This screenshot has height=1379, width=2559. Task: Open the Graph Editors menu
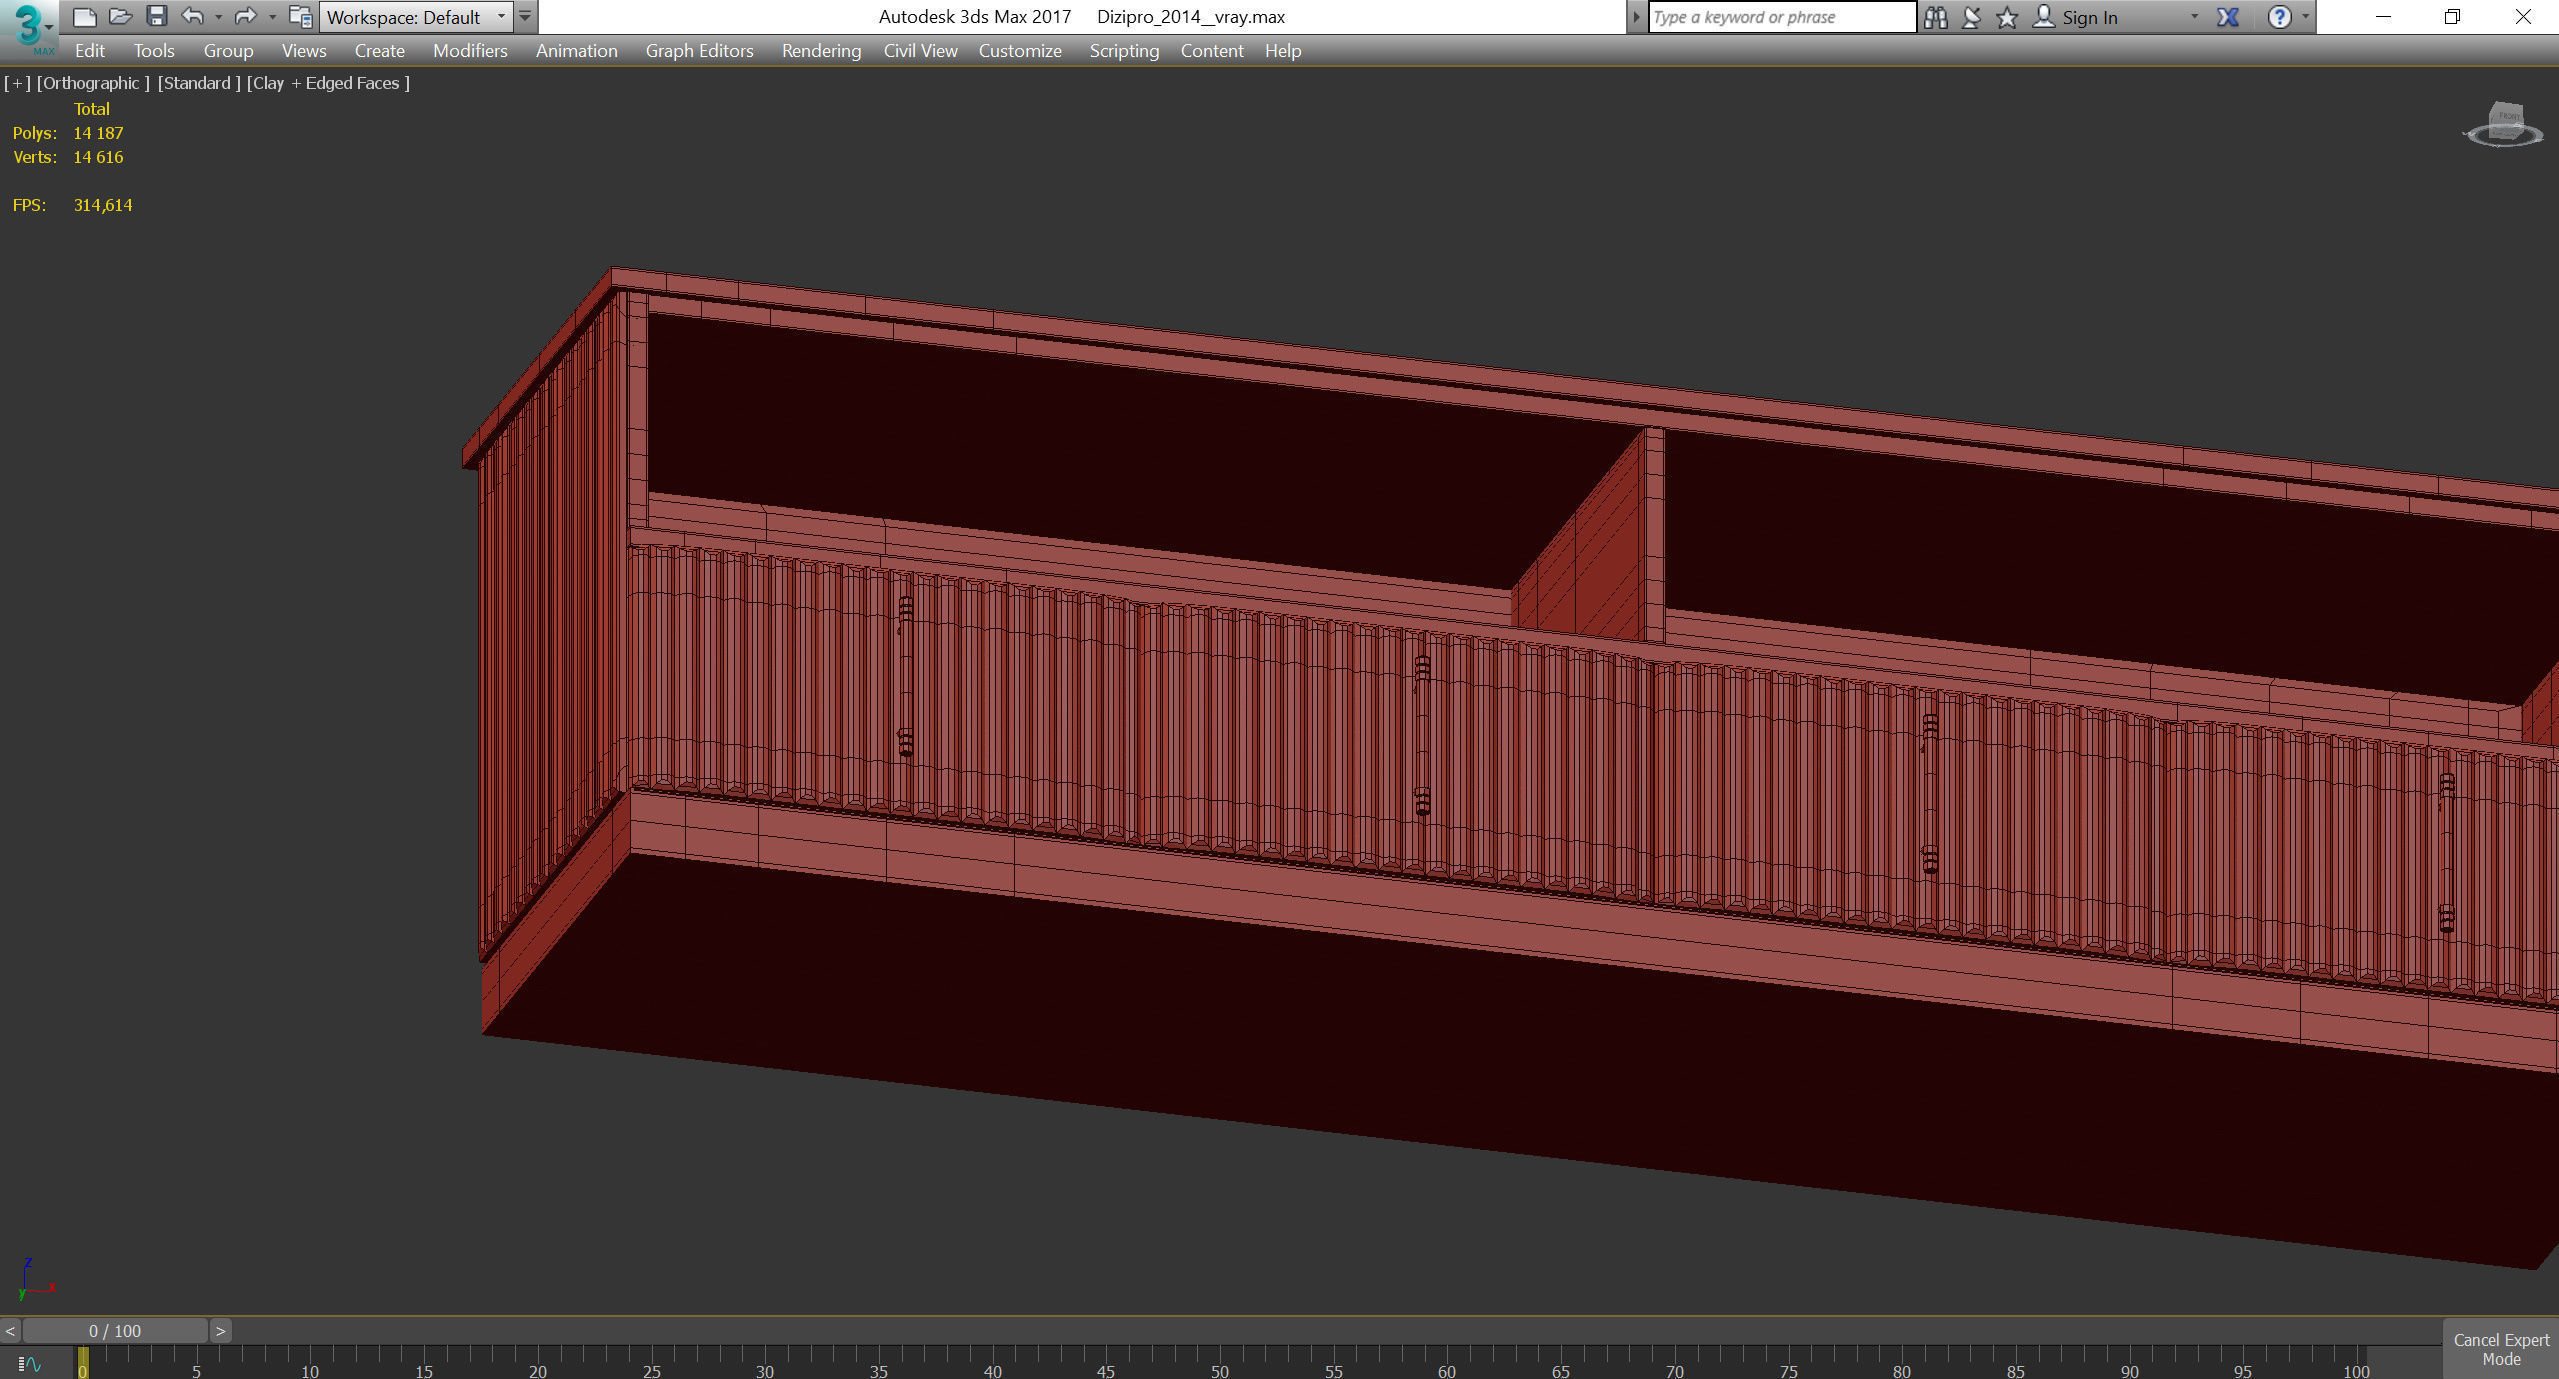click(x=699, y=51)
